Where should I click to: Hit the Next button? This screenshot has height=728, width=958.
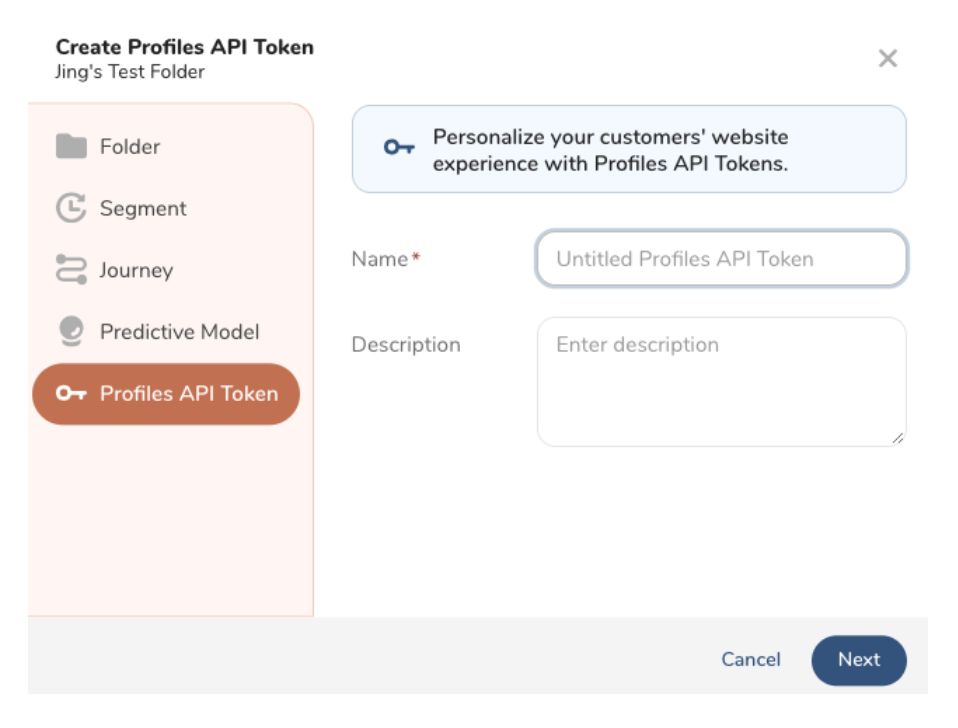coord(858,660)
